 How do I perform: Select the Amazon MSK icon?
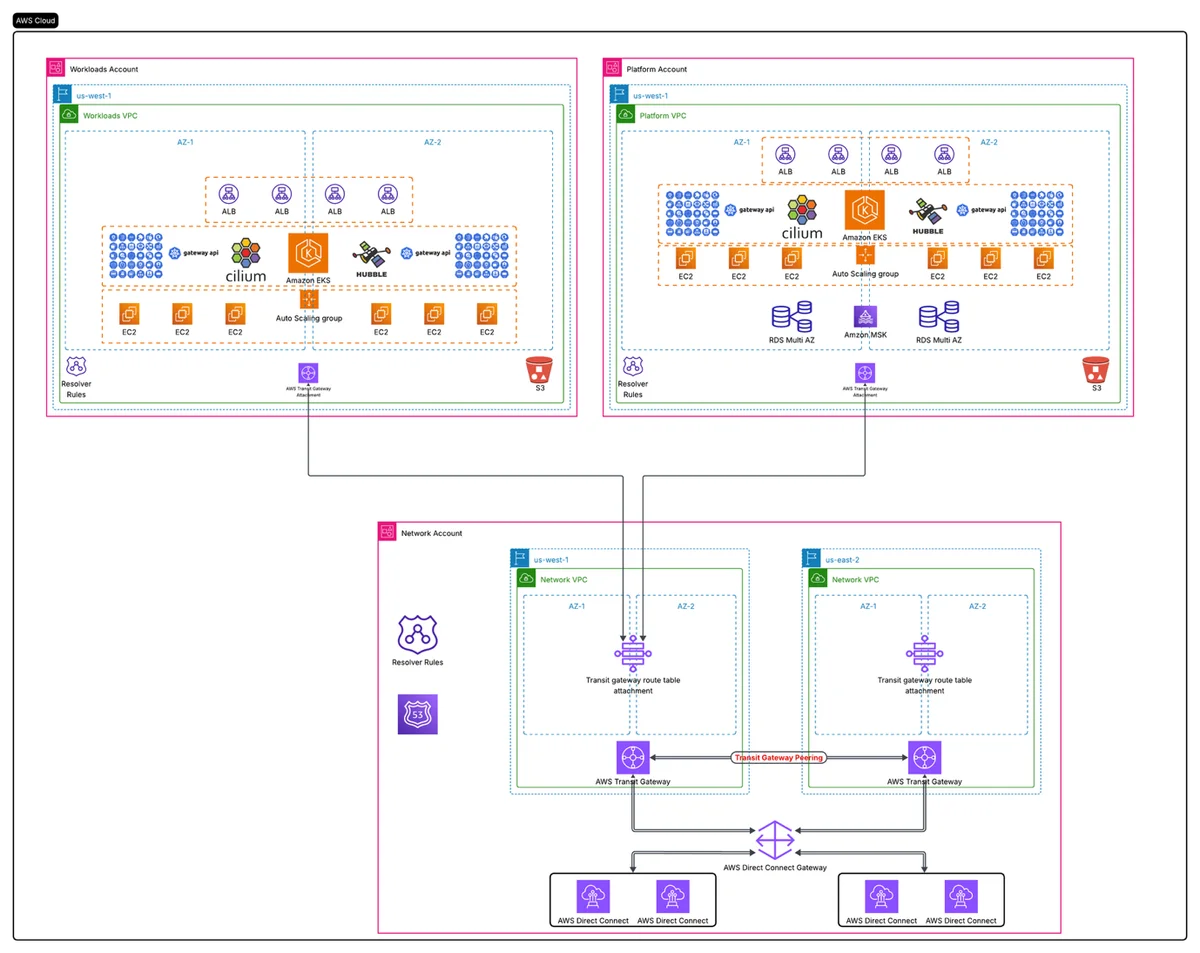[x=864, y=316]
